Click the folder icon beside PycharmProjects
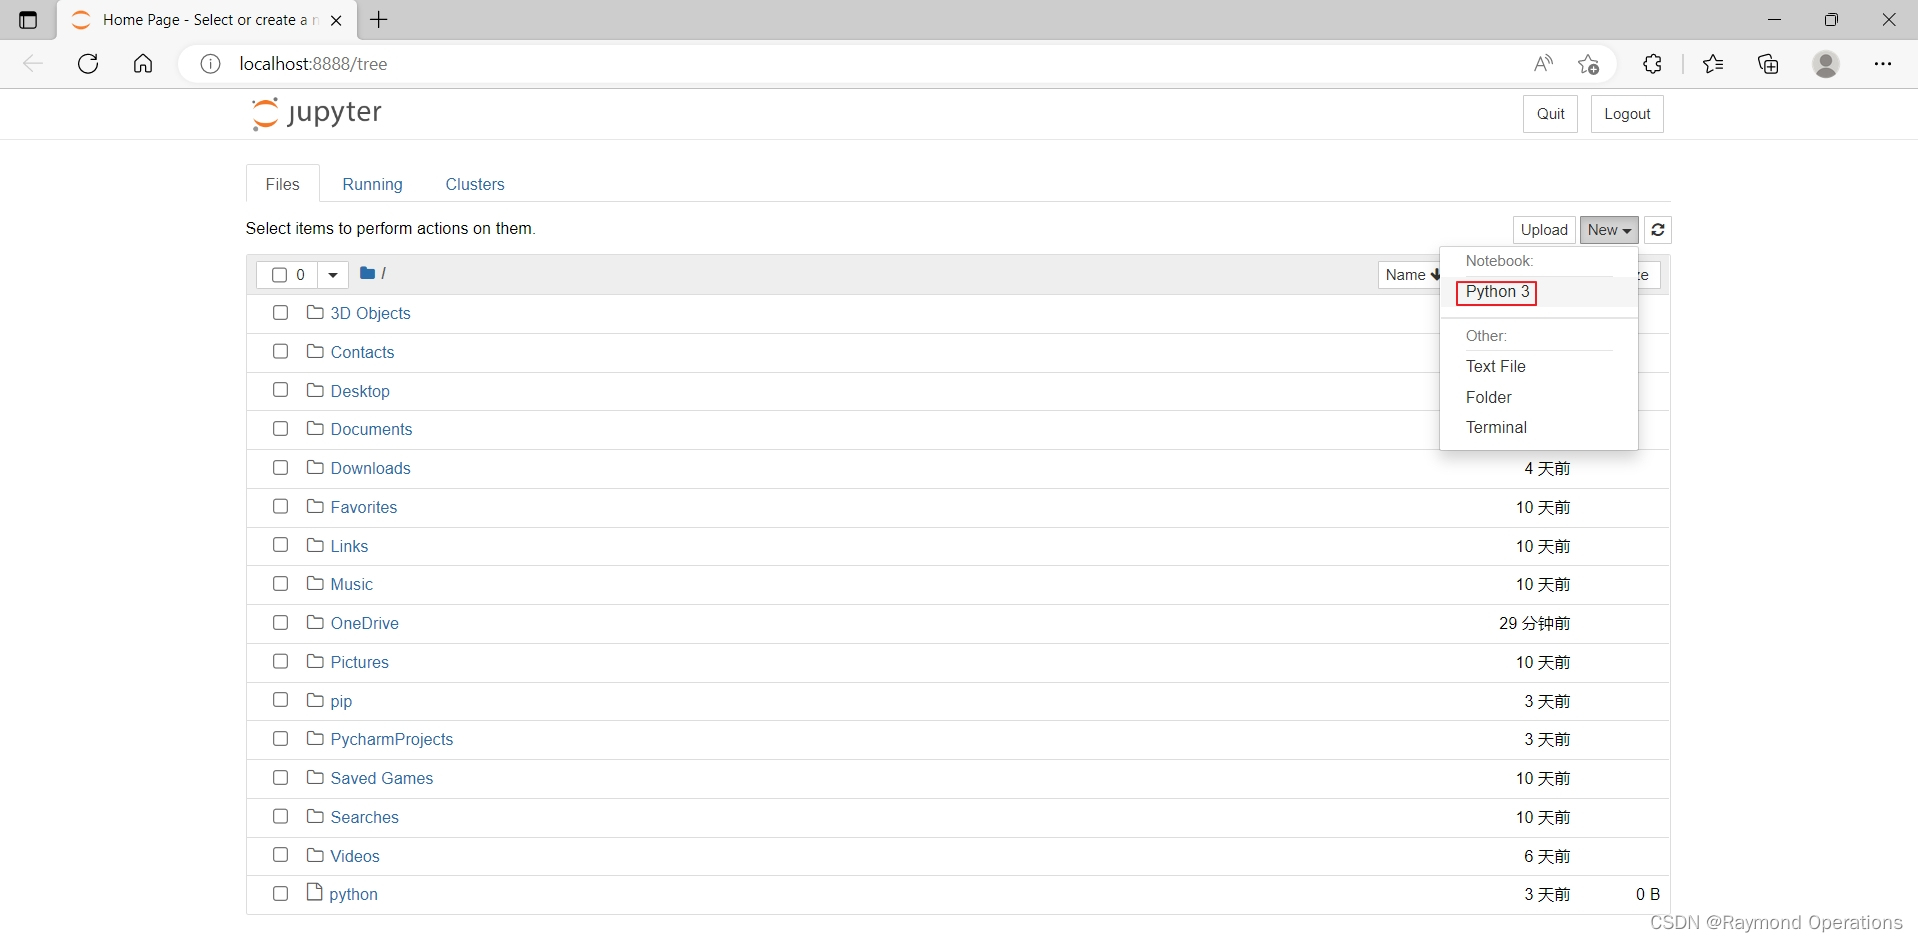The width and height of the screenshot is (1918, 942). 315,738
